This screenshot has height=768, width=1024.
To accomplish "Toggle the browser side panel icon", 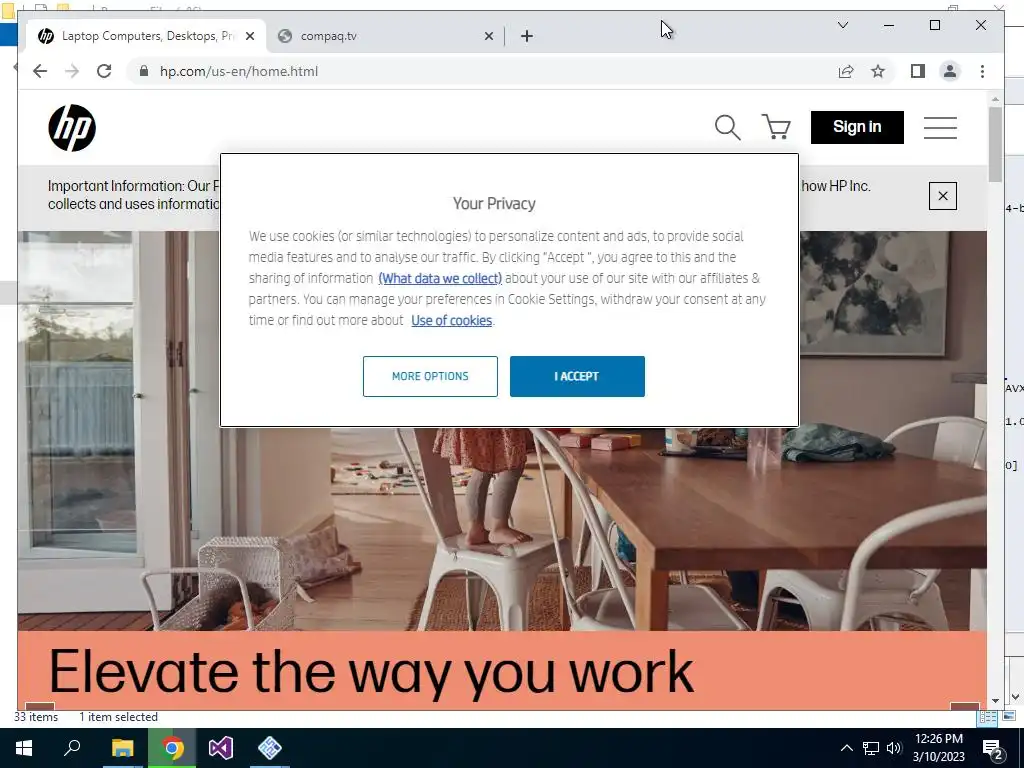I will pos(918,71).
